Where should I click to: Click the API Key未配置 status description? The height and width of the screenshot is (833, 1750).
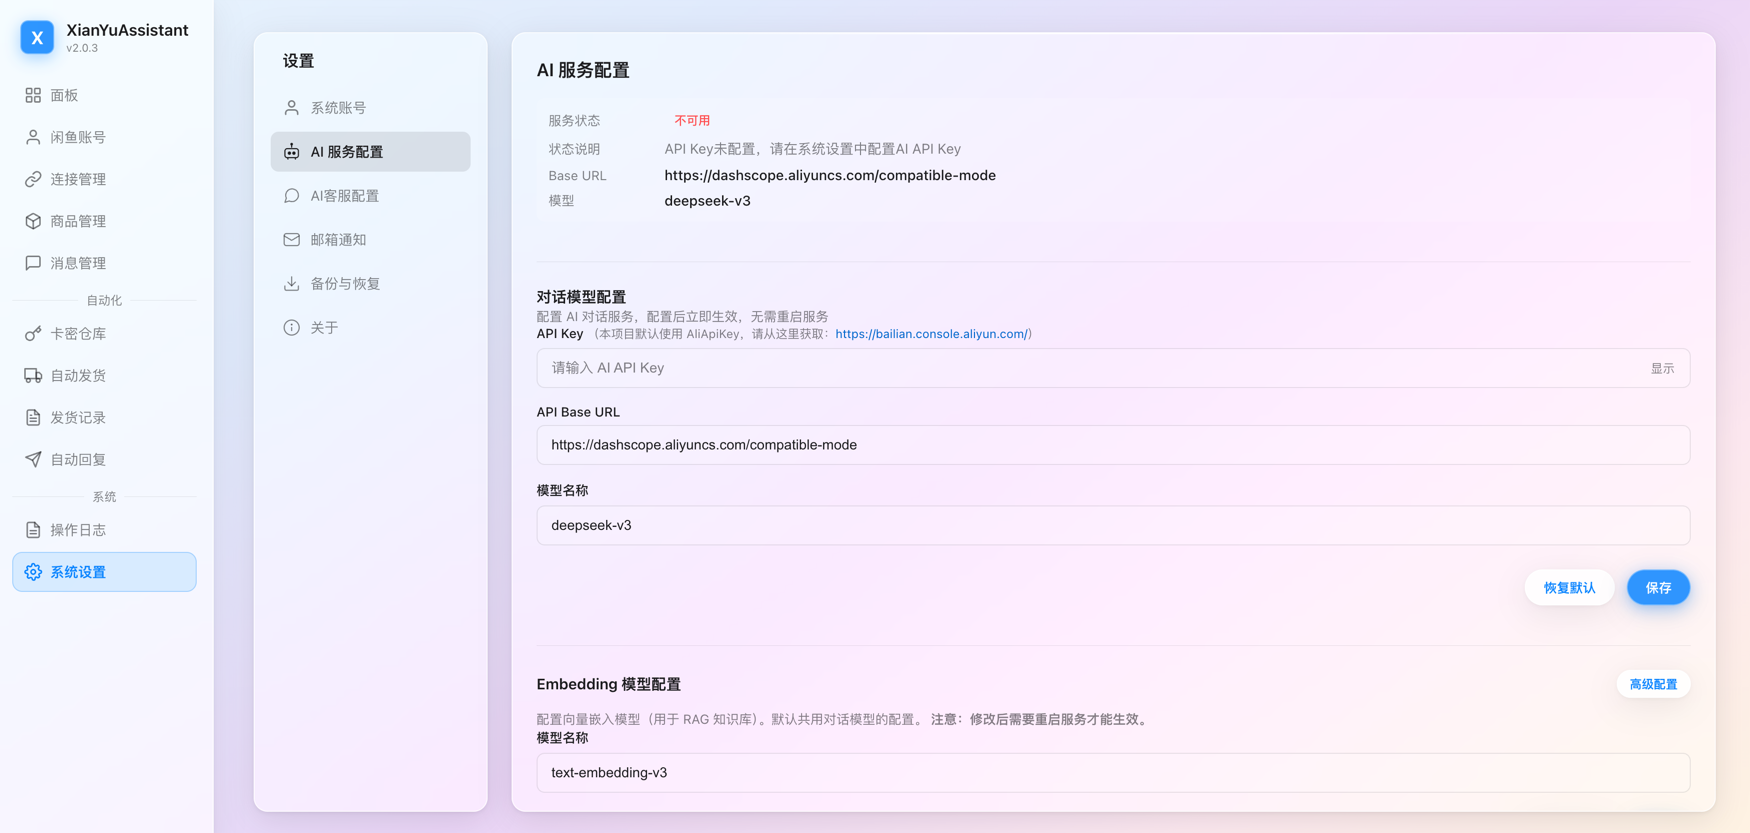(x=812, y=149)
